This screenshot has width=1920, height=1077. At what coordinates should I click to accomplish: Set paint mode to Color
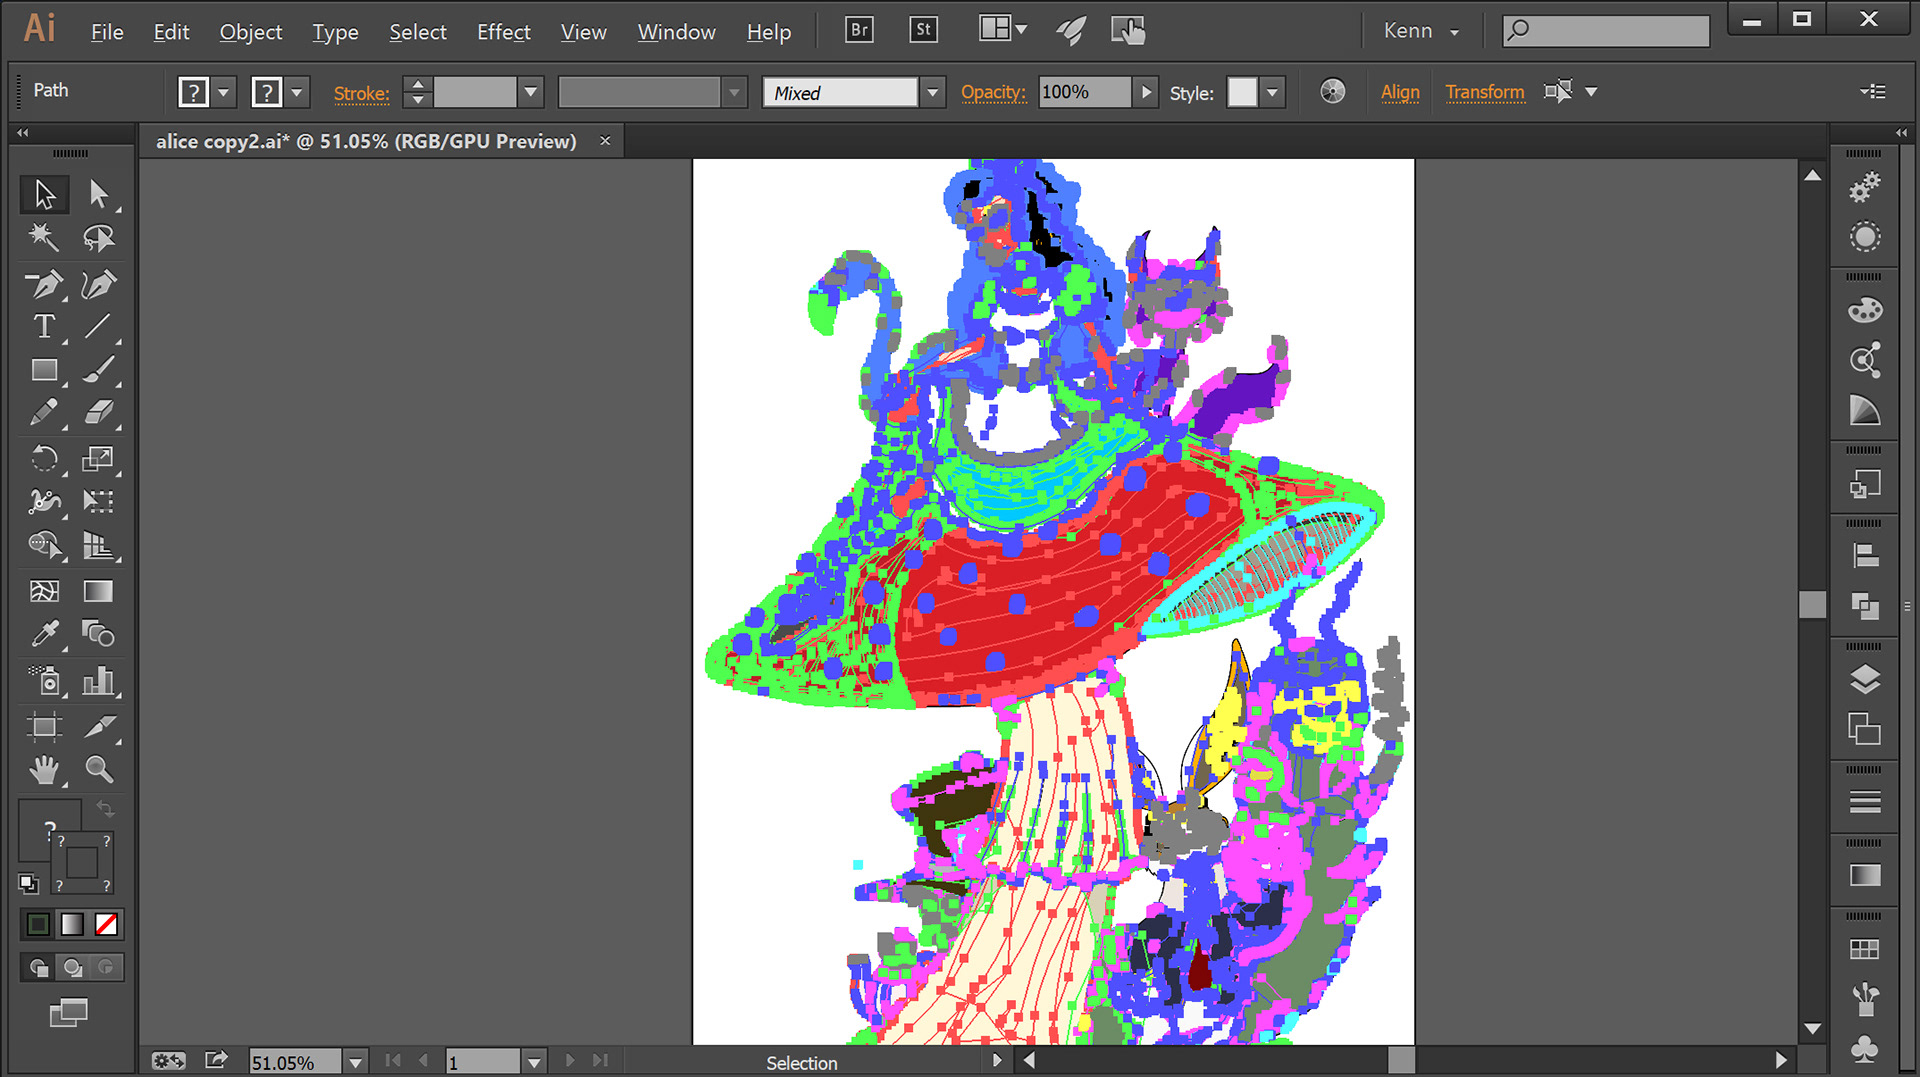(38, 924)
